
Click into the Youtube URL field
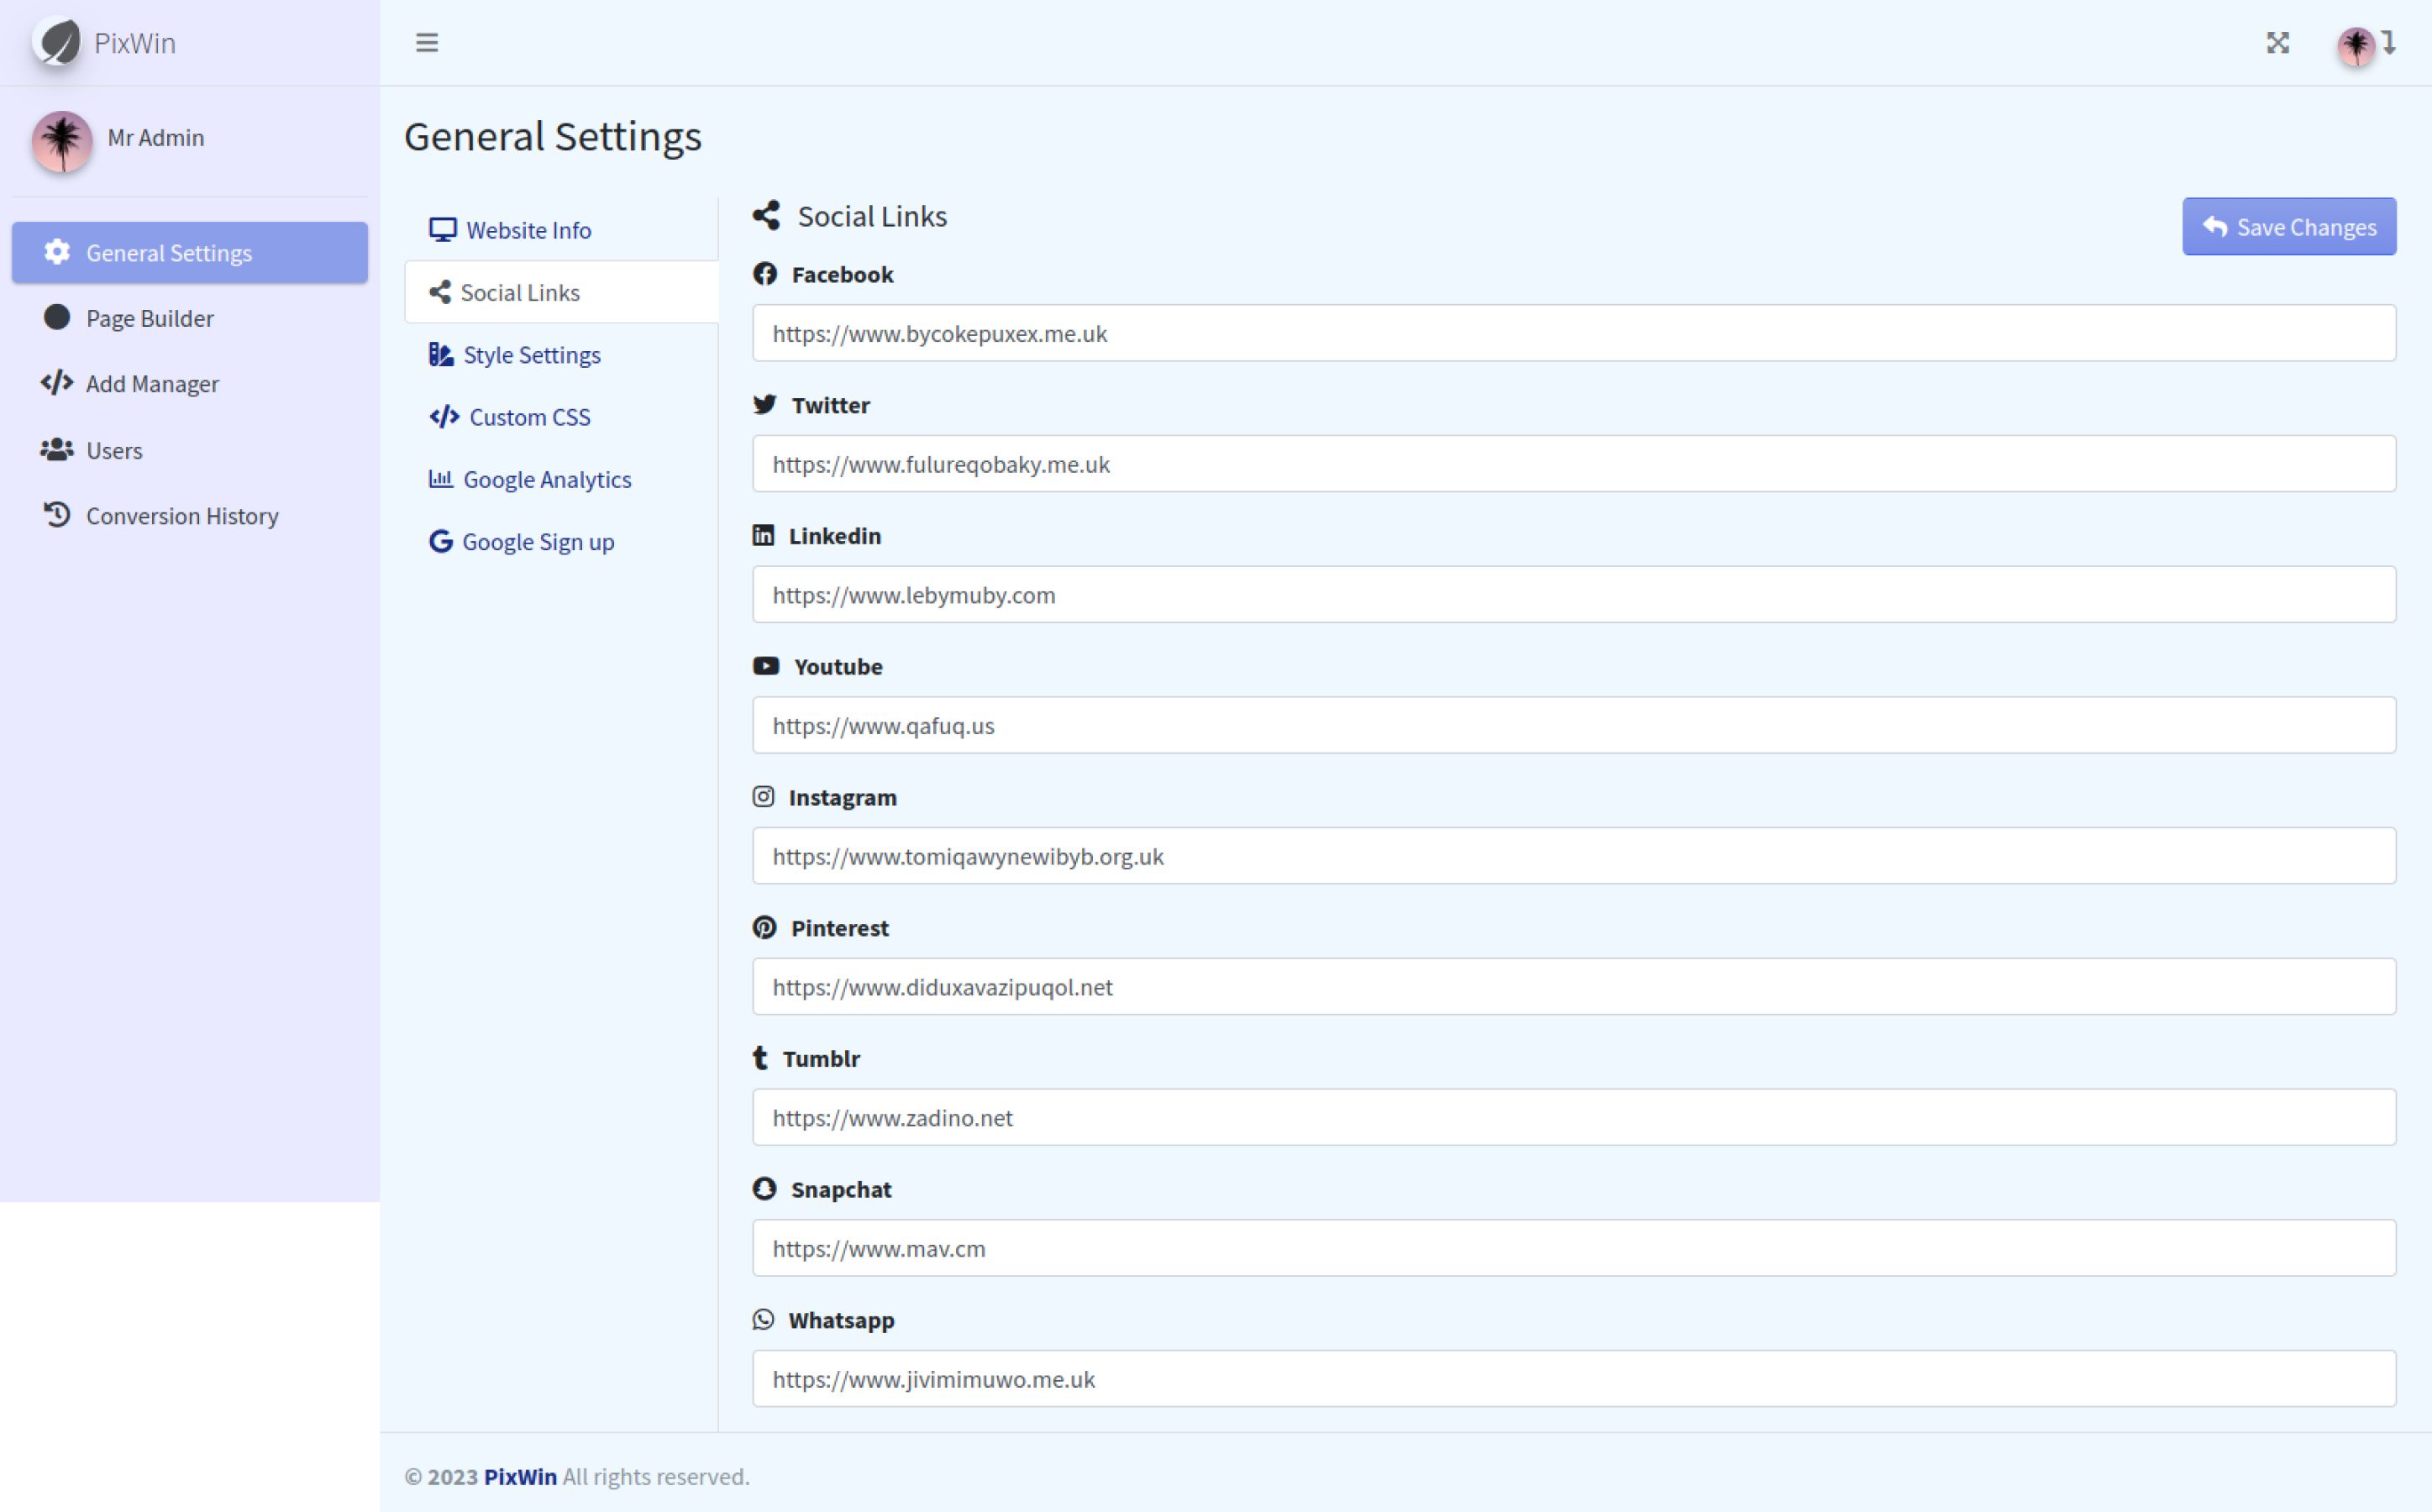click(x=1573, y=726)
